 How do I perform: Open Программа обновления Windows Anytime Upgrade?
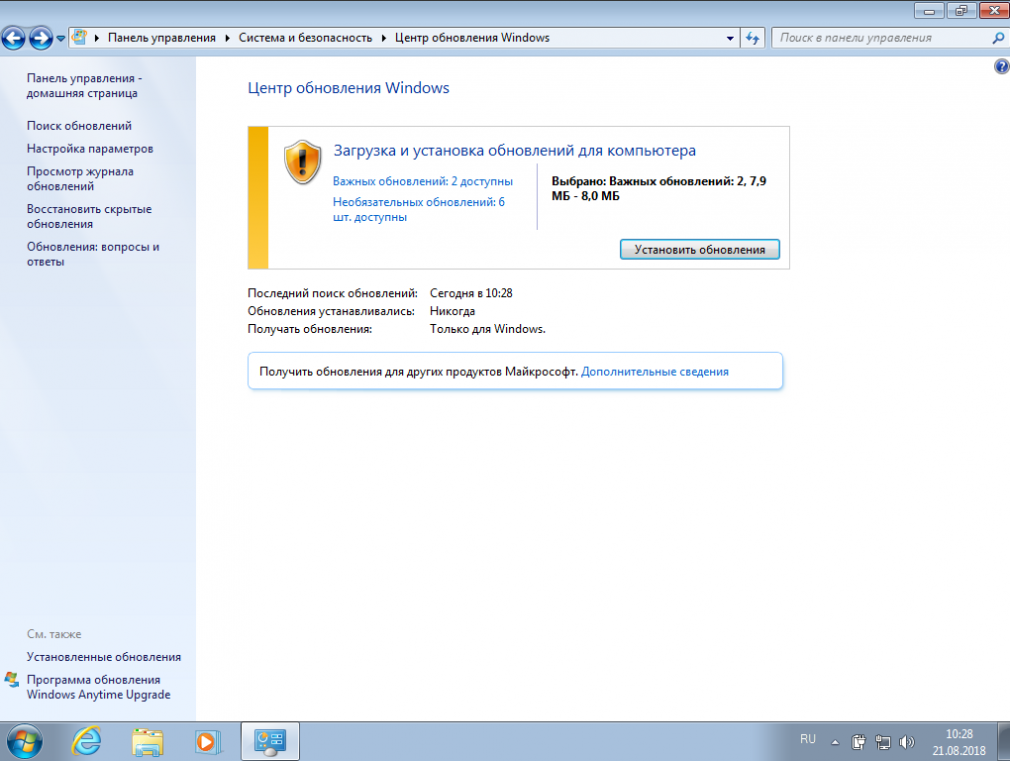coord(99,687)
